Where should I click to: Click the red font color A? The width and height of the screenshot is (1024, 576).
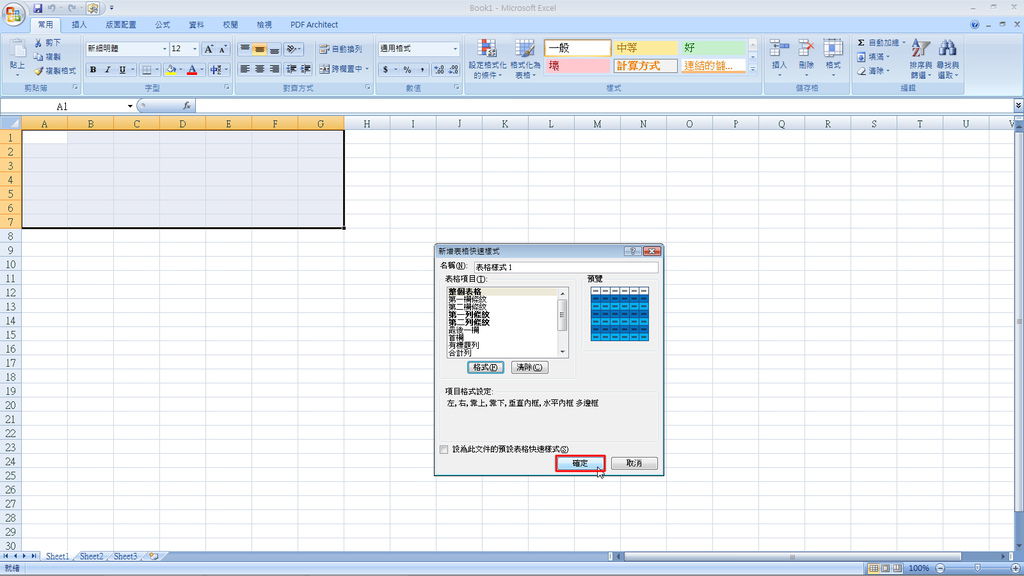tap(192, 69)
